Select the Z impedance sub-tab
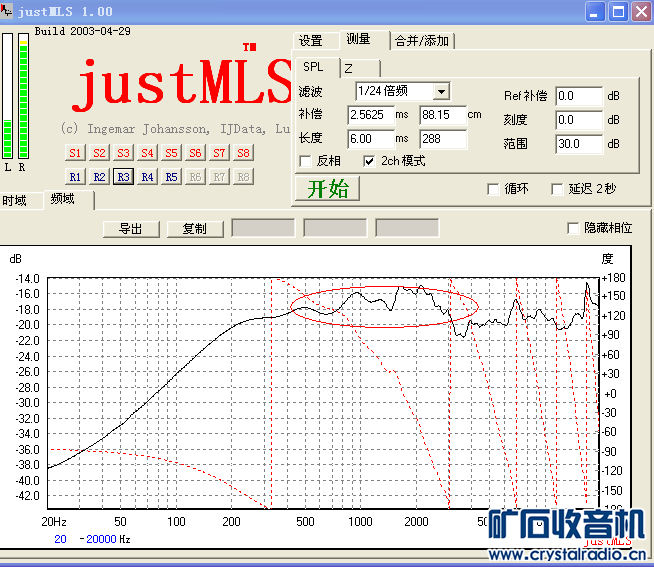This screenshot has height=567, width=654. click(360, 68)
